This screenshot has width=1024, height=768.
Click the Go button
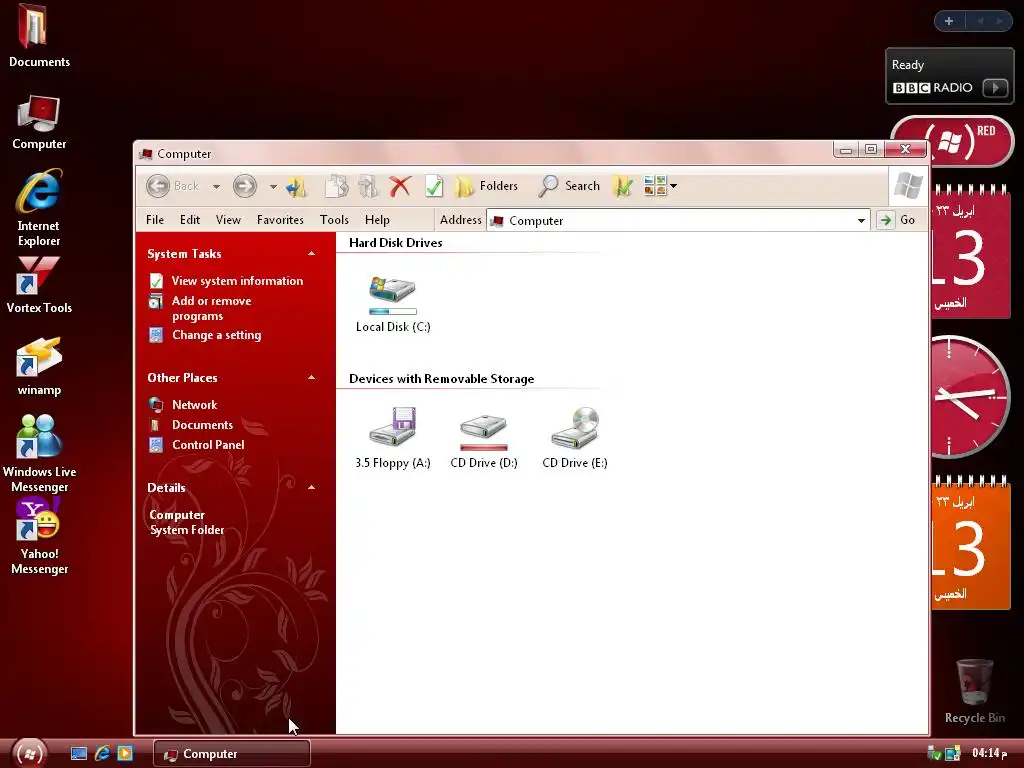pos(897,220)
